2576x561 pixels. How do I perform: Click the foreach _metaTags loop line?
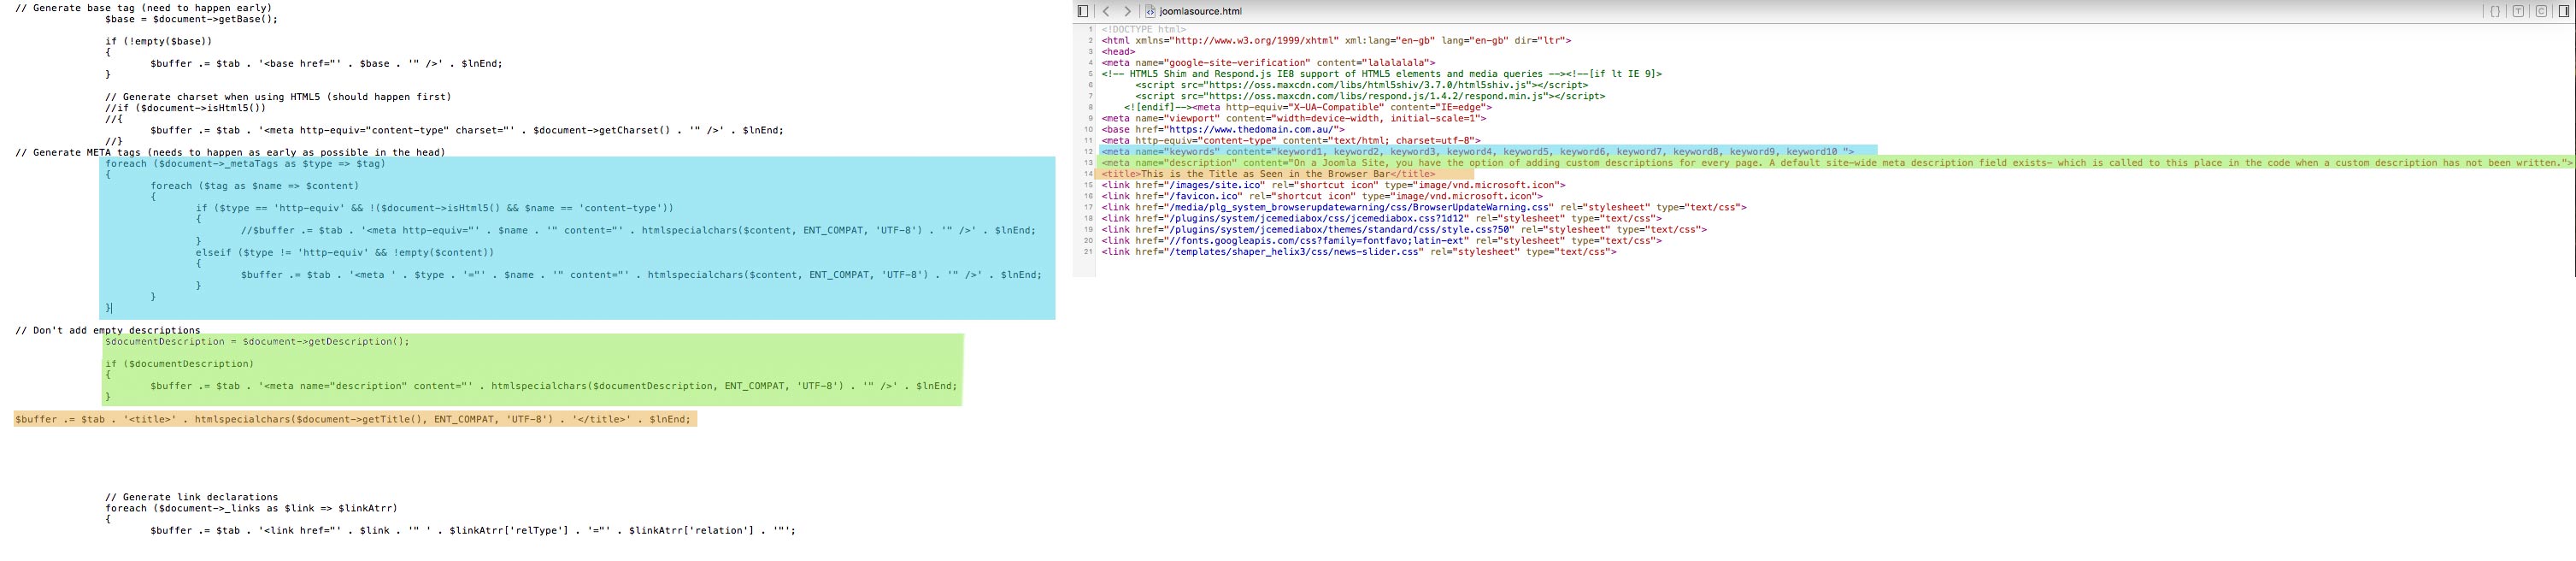(245, 163)
